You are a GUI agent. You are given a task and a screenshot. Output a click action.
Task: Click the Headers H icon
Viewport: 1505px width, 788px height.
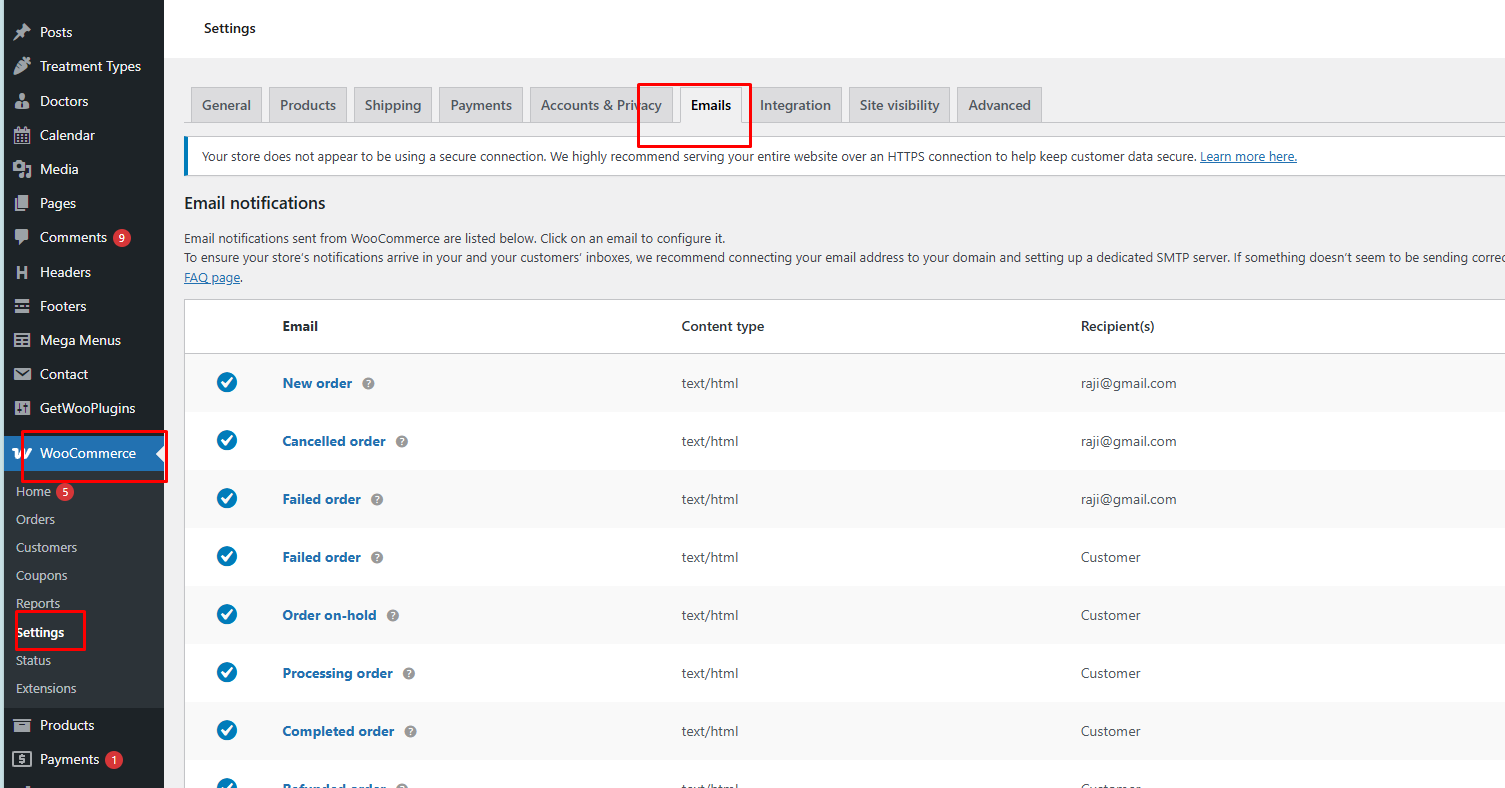pyautogui.click(x=22, y=272)
